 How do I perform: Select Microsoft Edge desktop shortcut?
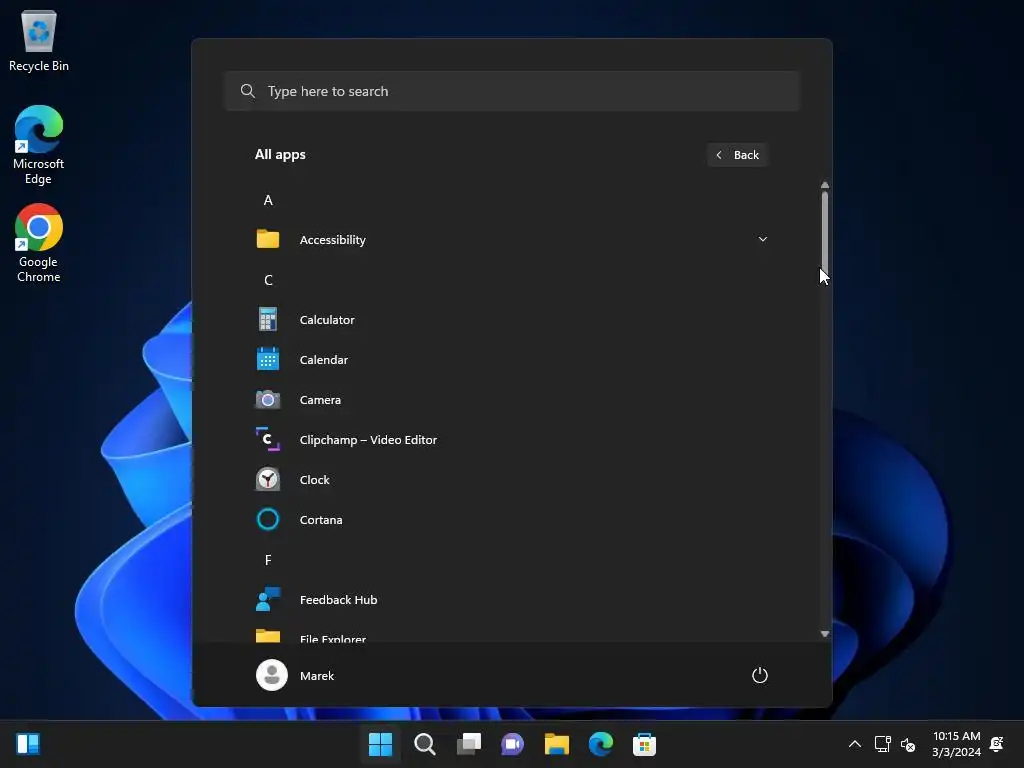click(39, 145)
